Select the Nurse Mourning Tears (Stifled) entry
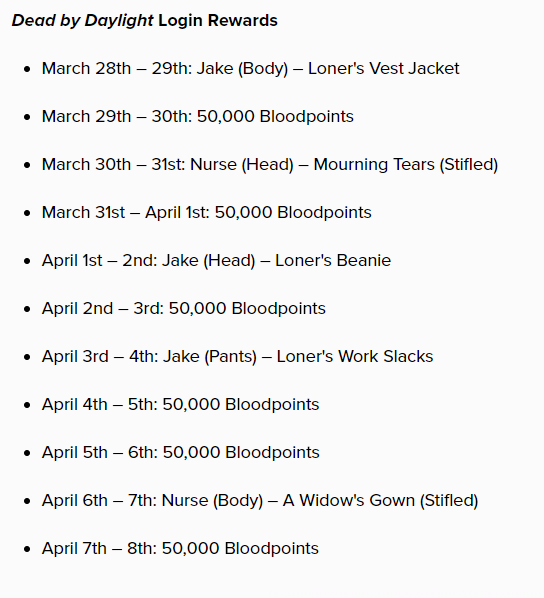The height and width of the screenshot is (598, 544). pos(270,165)
